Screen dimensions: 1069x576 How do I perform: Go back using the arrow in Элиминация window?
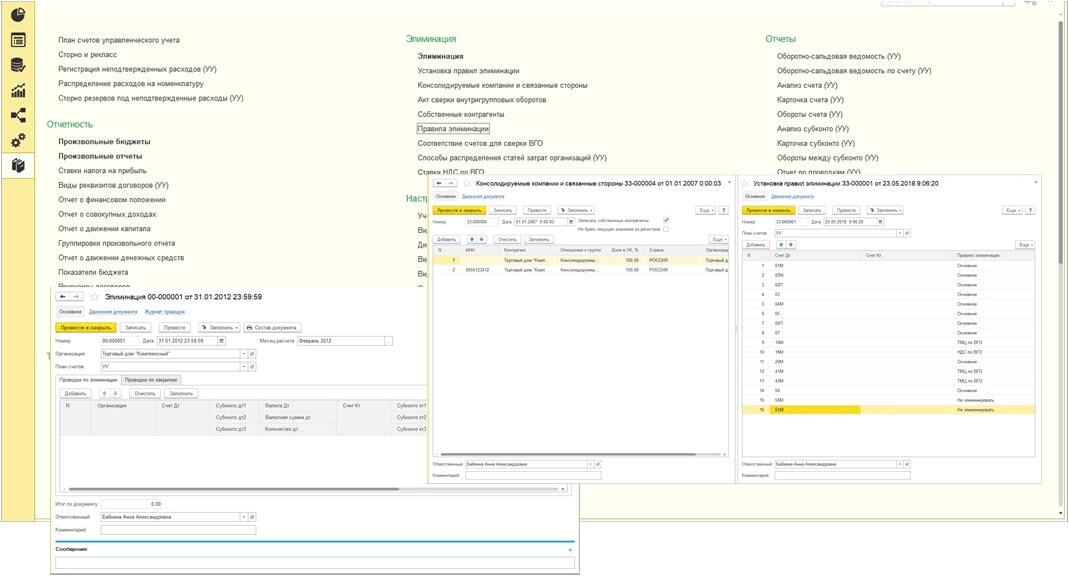[x=63, y=297]
